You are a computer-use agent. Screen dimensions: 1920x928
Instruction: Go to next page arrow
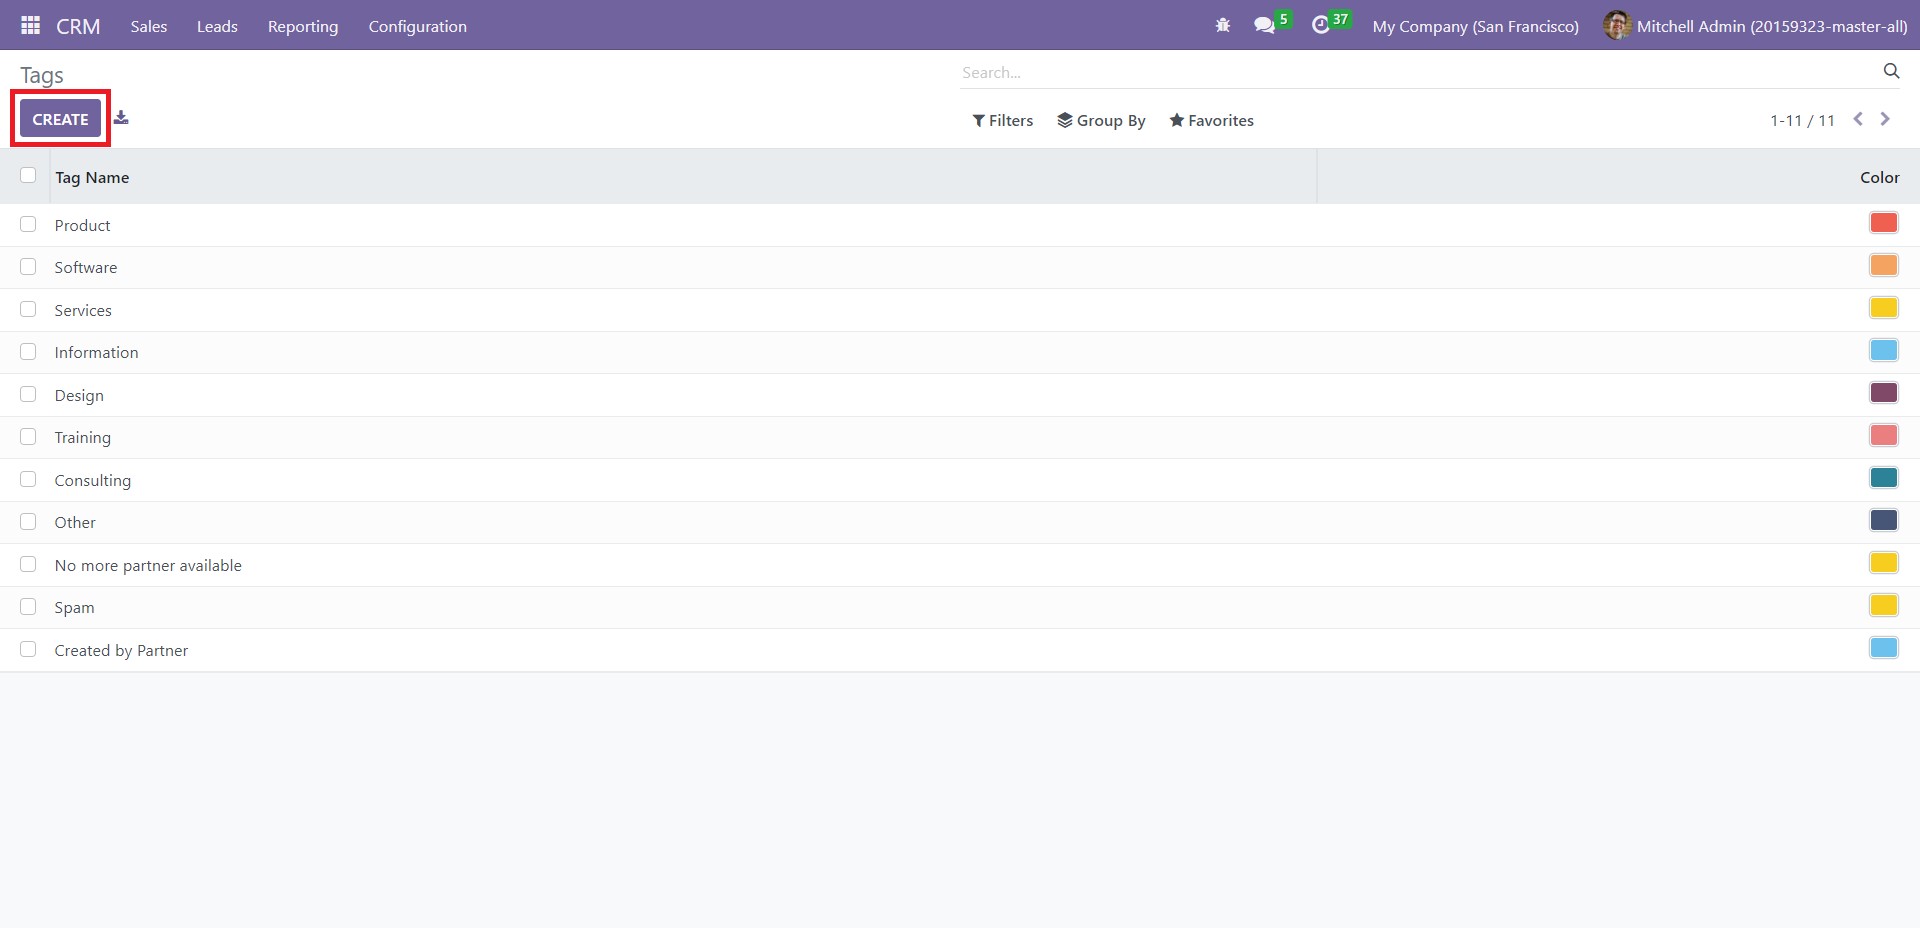1885,119
